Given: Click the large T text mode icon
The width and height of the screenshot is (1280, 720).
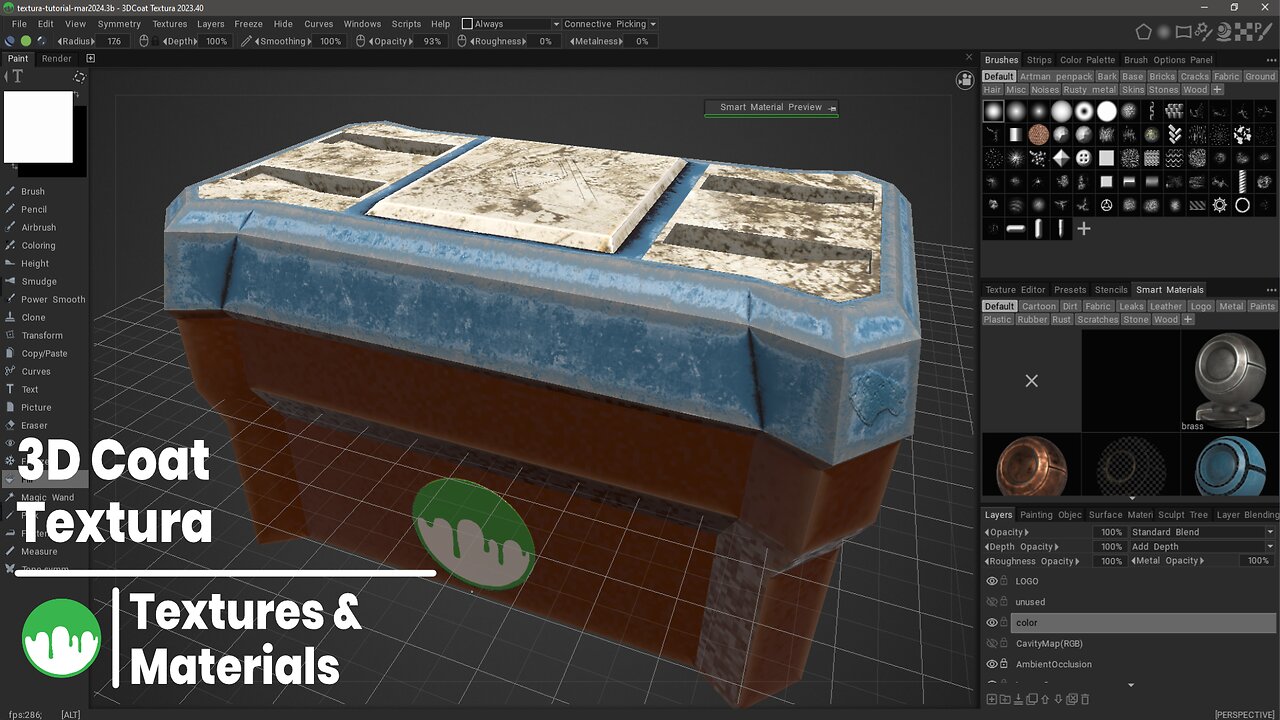Looking at the screenshot, I should tap(17, 76).
